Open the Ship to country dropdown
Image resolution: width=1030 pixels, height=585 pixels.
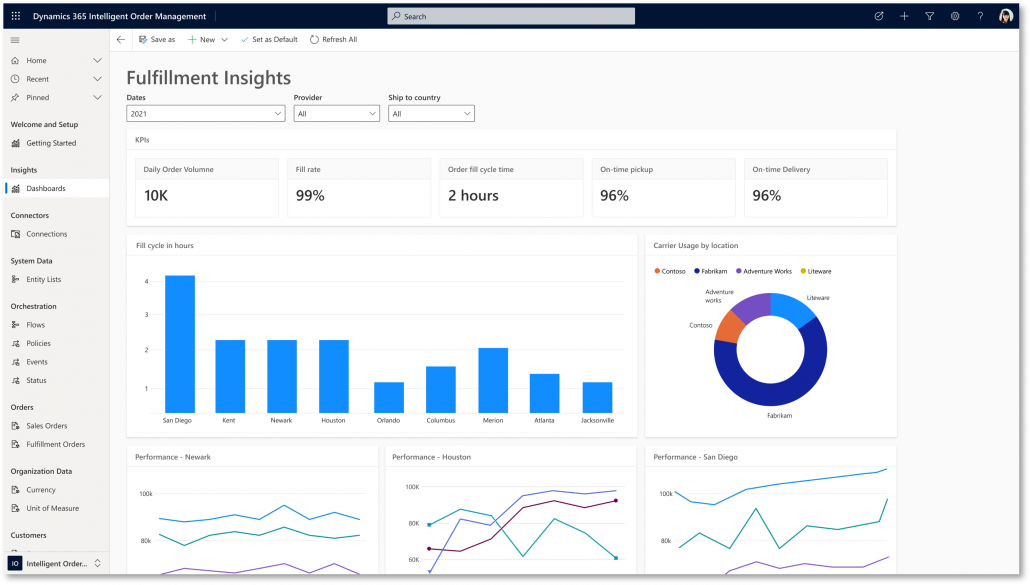[x=431, y=113]
